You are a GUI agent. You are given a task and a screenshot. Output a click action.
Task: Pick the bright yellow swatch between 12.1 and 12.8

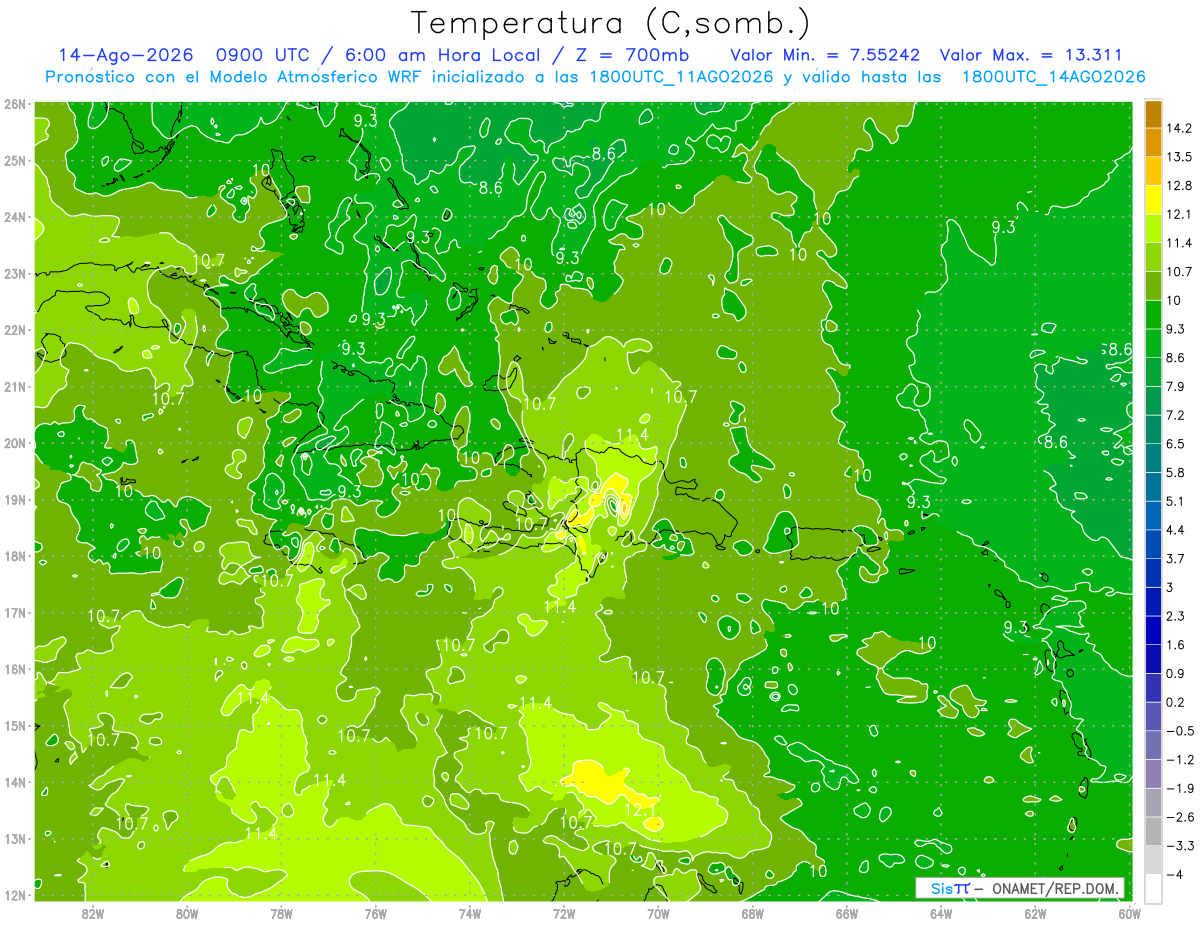pyautogui.click(x=1153, y=200)
